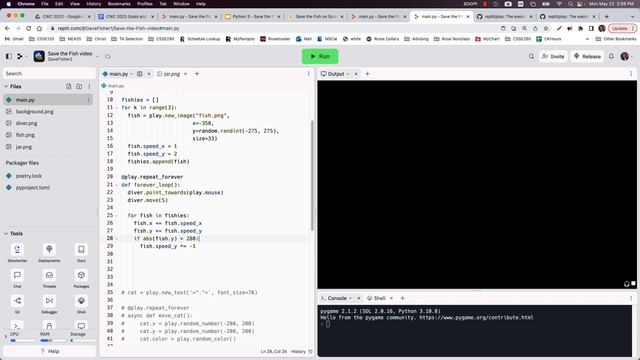
Task: Open the Bookmarks menu in the macOS menu bar
Action: pyautogui.click(x=119, y=4)
